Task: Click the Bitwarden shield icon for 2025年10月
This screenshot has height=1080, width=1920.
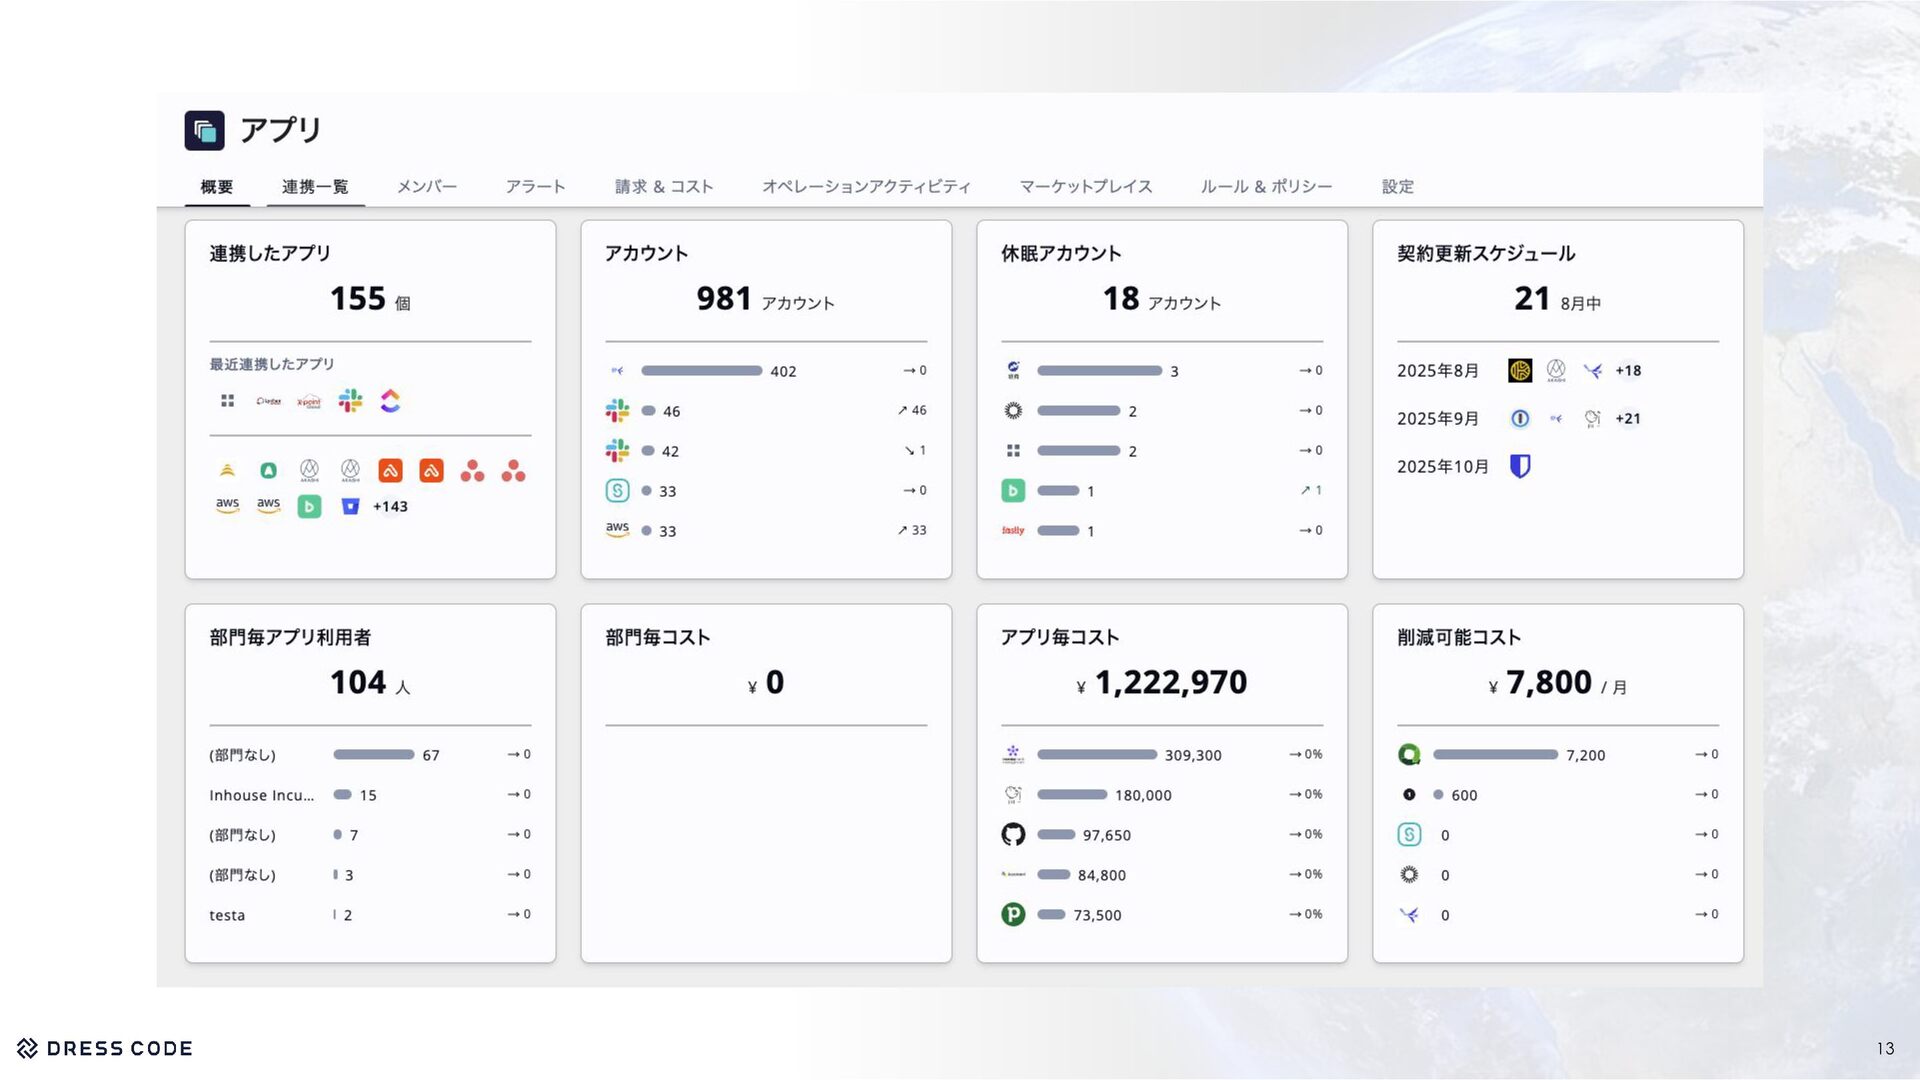Action: pyautogui.click(x=1520, y=466)
